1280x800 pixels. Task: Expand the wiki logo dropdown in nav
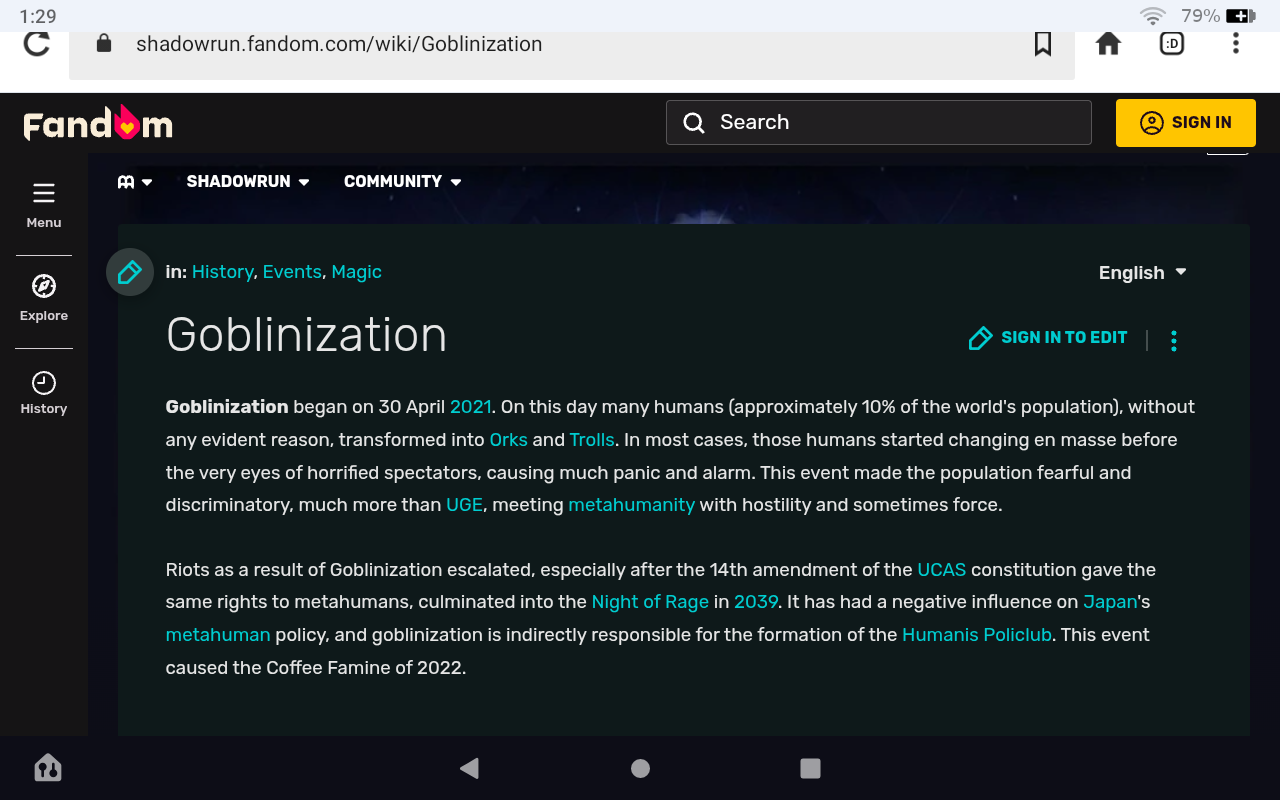135,182
